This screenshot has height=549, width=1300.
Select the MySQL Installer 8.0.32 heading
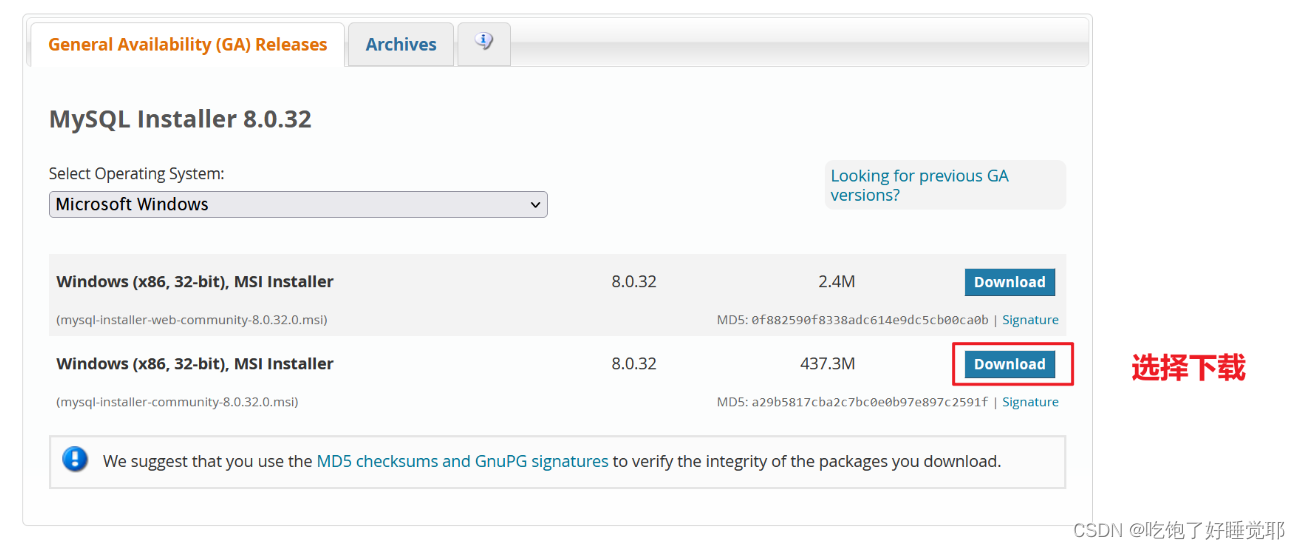180,119
